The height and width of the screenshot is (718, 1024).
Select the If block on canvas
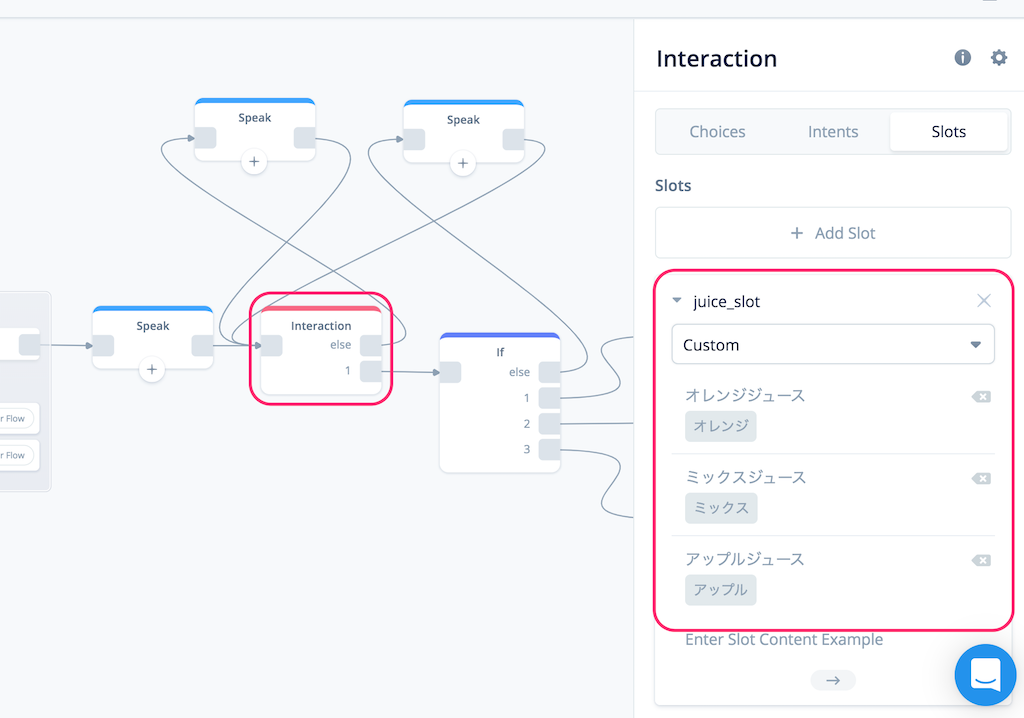point(500,402)
